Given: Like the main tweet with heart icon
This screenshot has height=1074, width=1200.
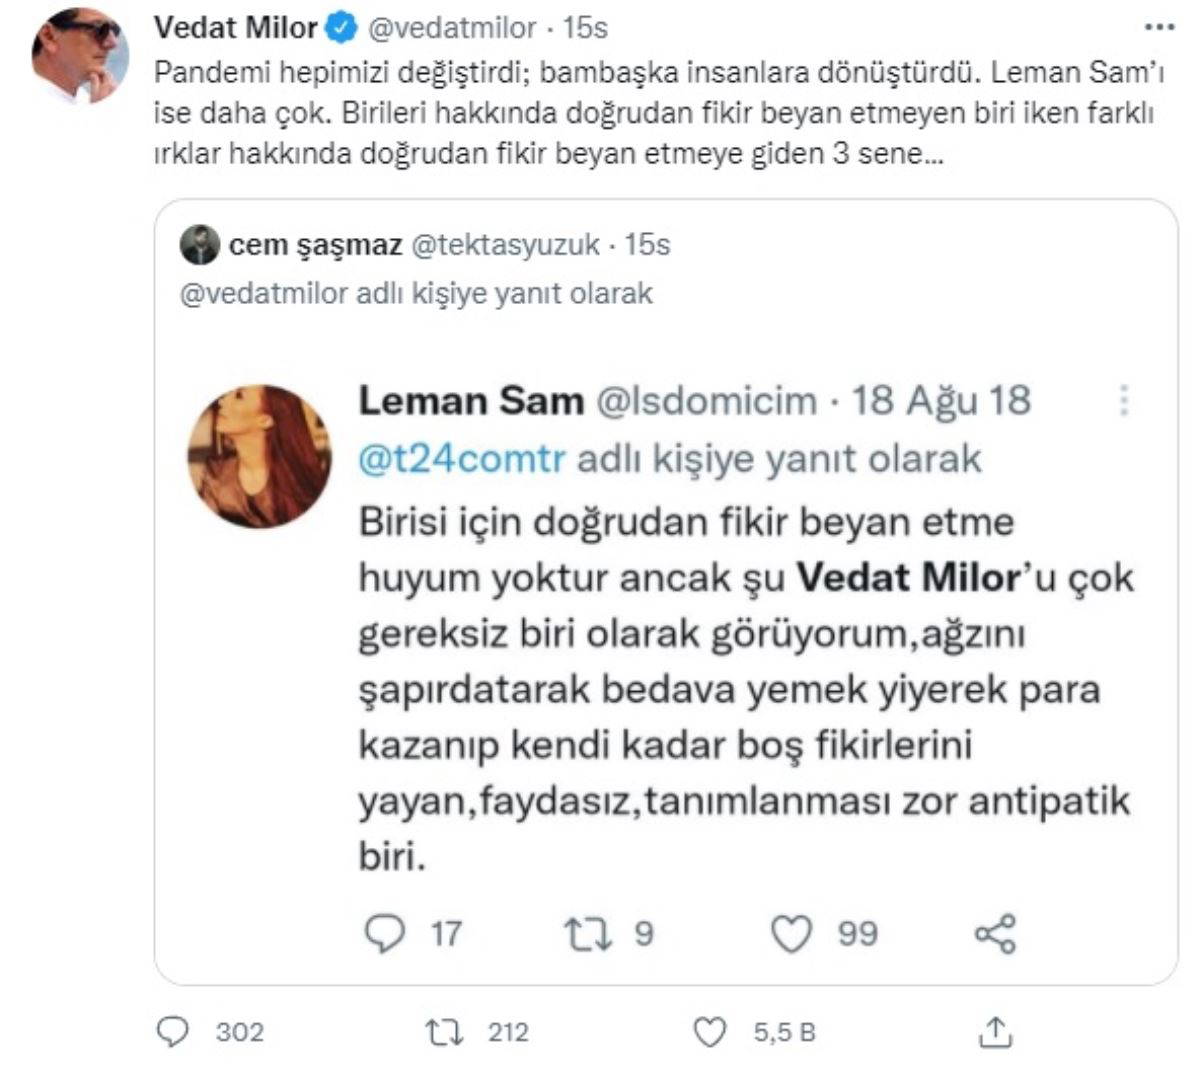Looking at the screenshot, I should point(709,1032).
